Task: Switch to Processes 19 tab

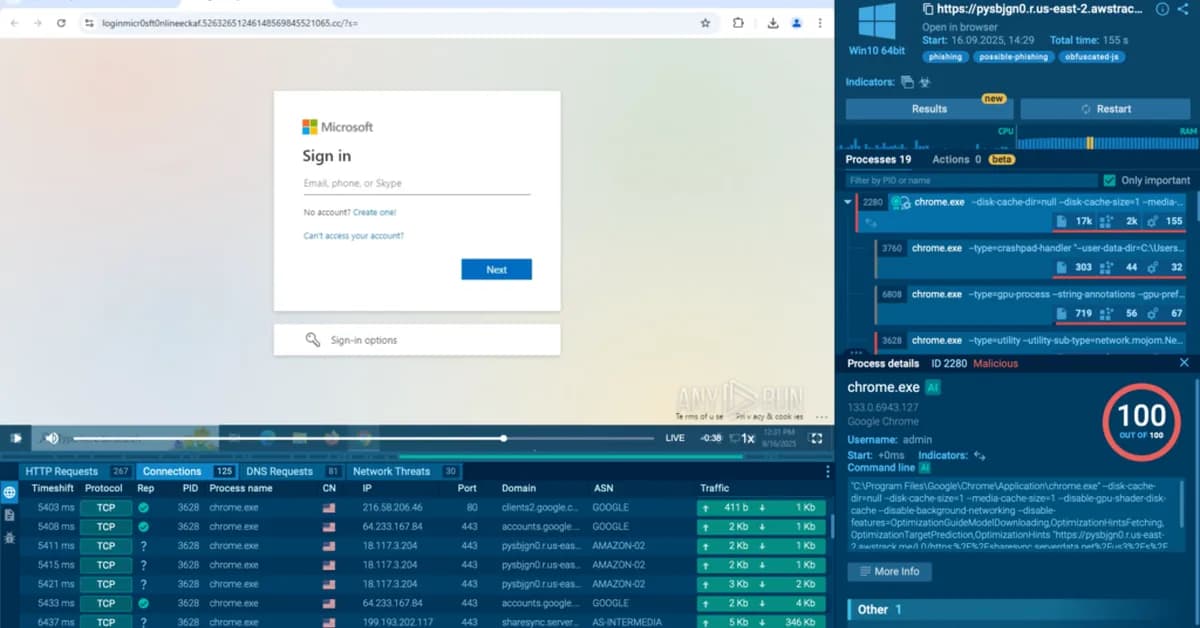Action: pyautogui.click(x=878, y=159)
